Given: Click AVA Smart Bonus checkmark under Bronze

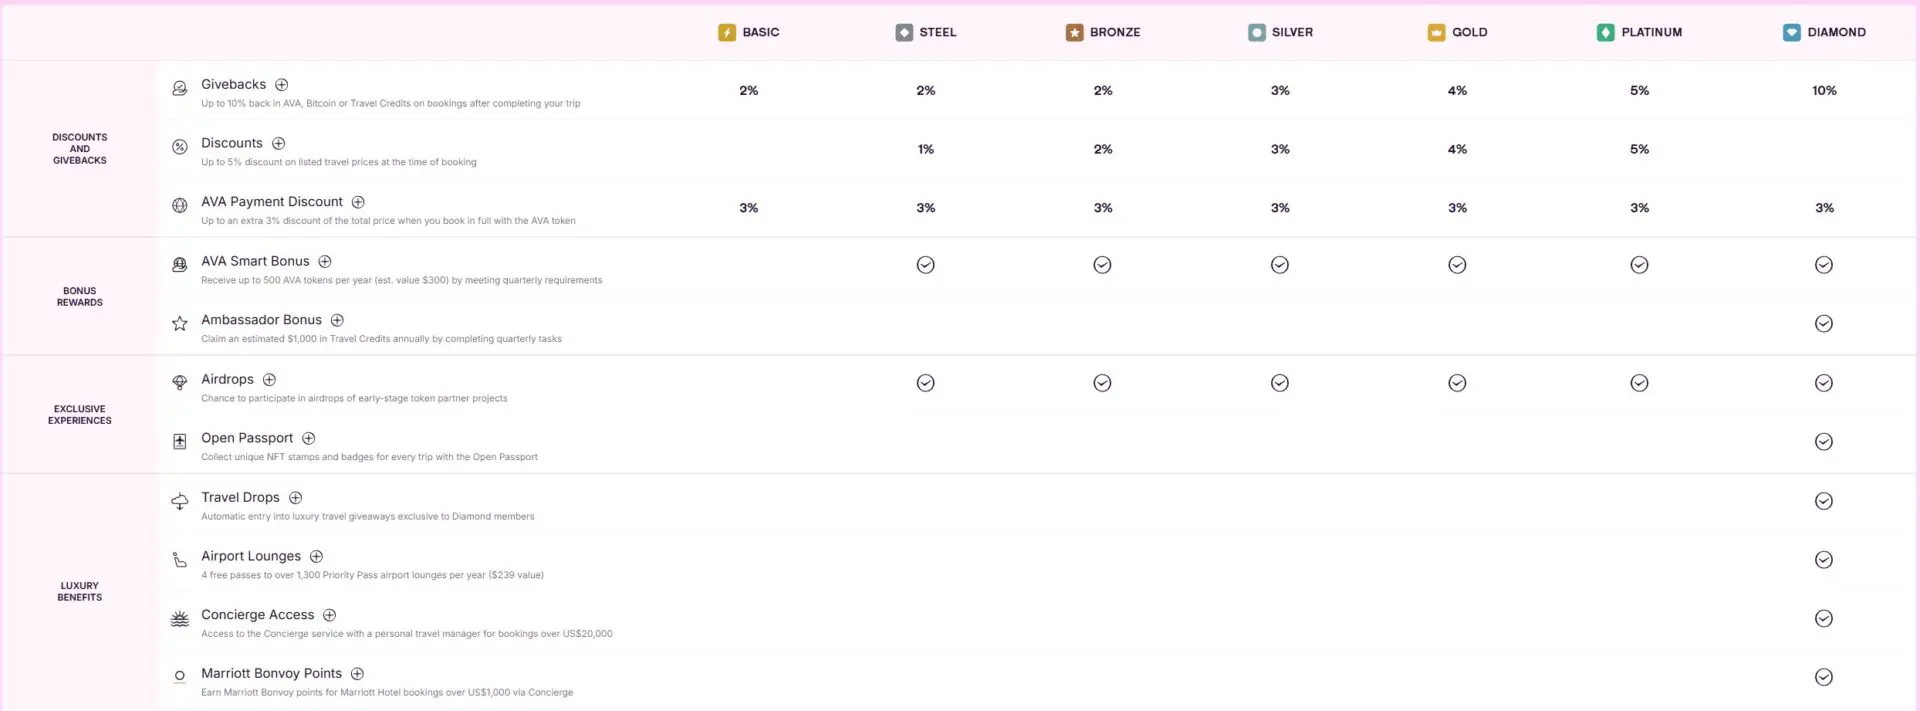Looking at the screenshot, I should click(x=1102, y=265).
